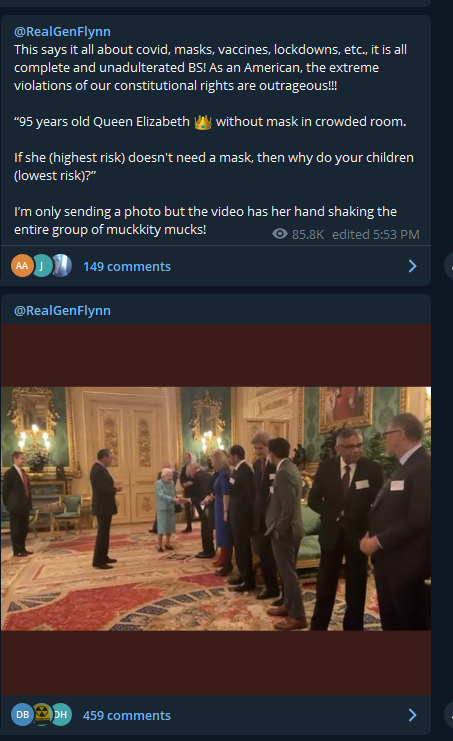This screenshot has height=741, width=453.
Task: Click the share button beside the 149 comments post
Action: pos(449,266)
